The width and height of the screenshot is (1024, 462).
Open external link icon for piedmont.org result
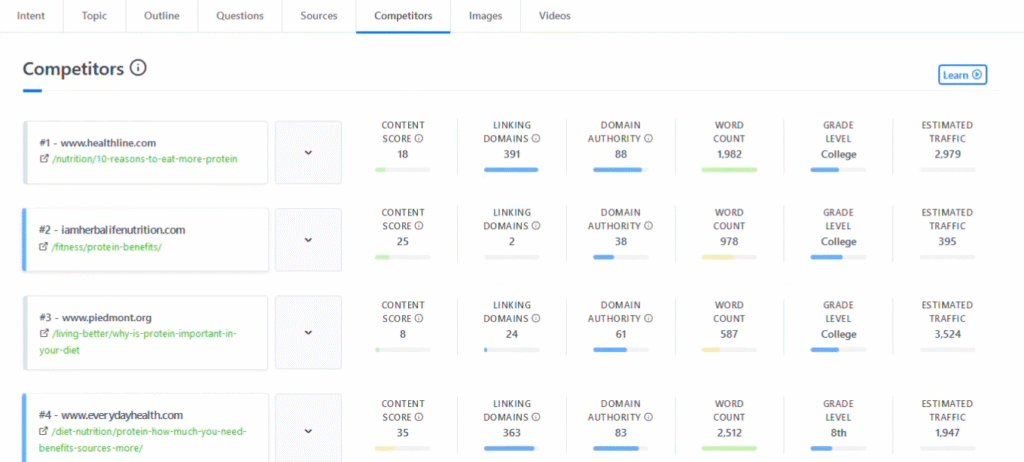coord(44,334)
